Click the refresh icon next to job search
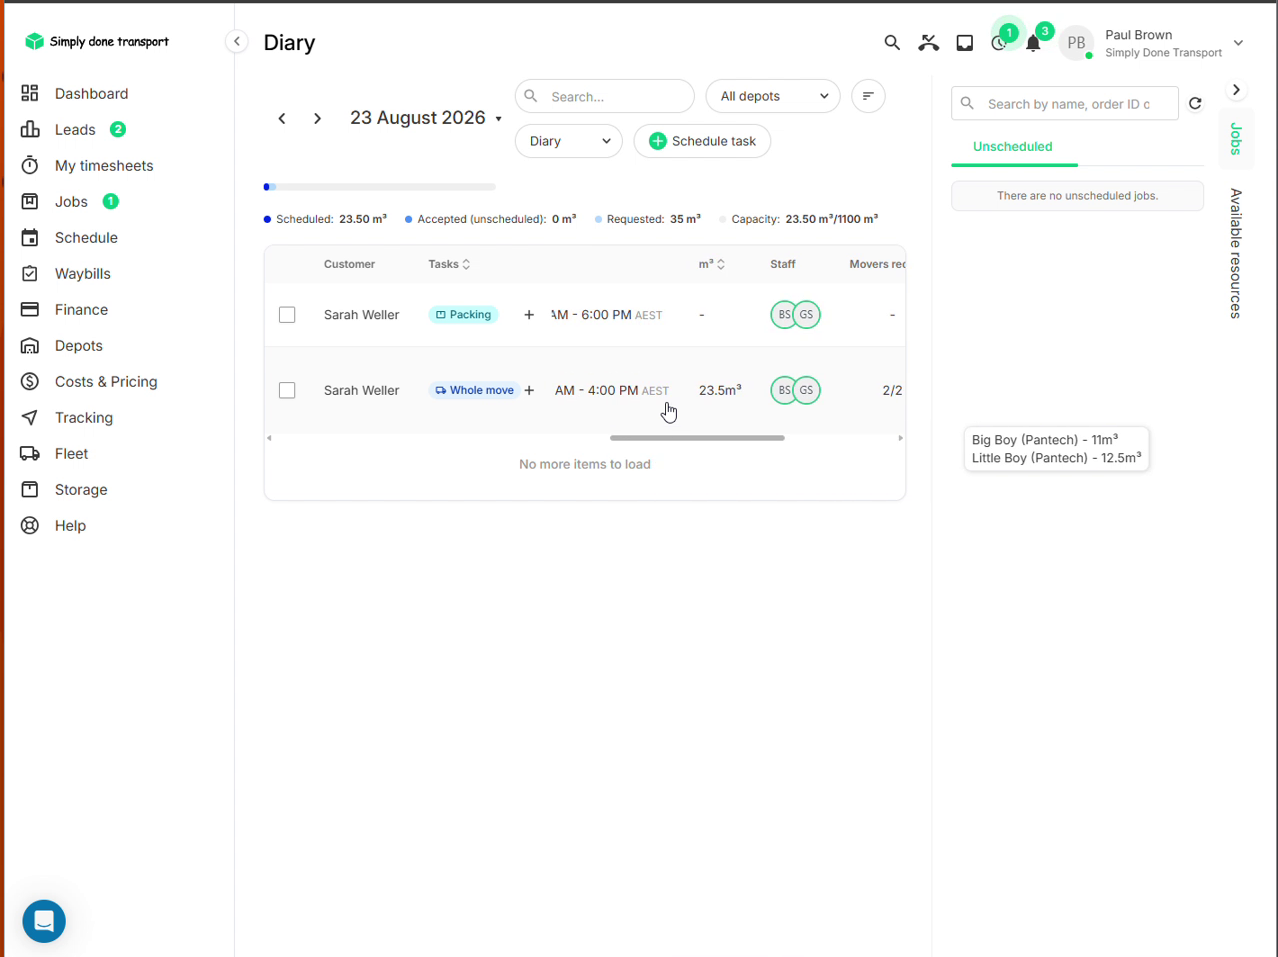Image resolution: width=1278 pixels, height=957 pixels. click(1195, 103)
